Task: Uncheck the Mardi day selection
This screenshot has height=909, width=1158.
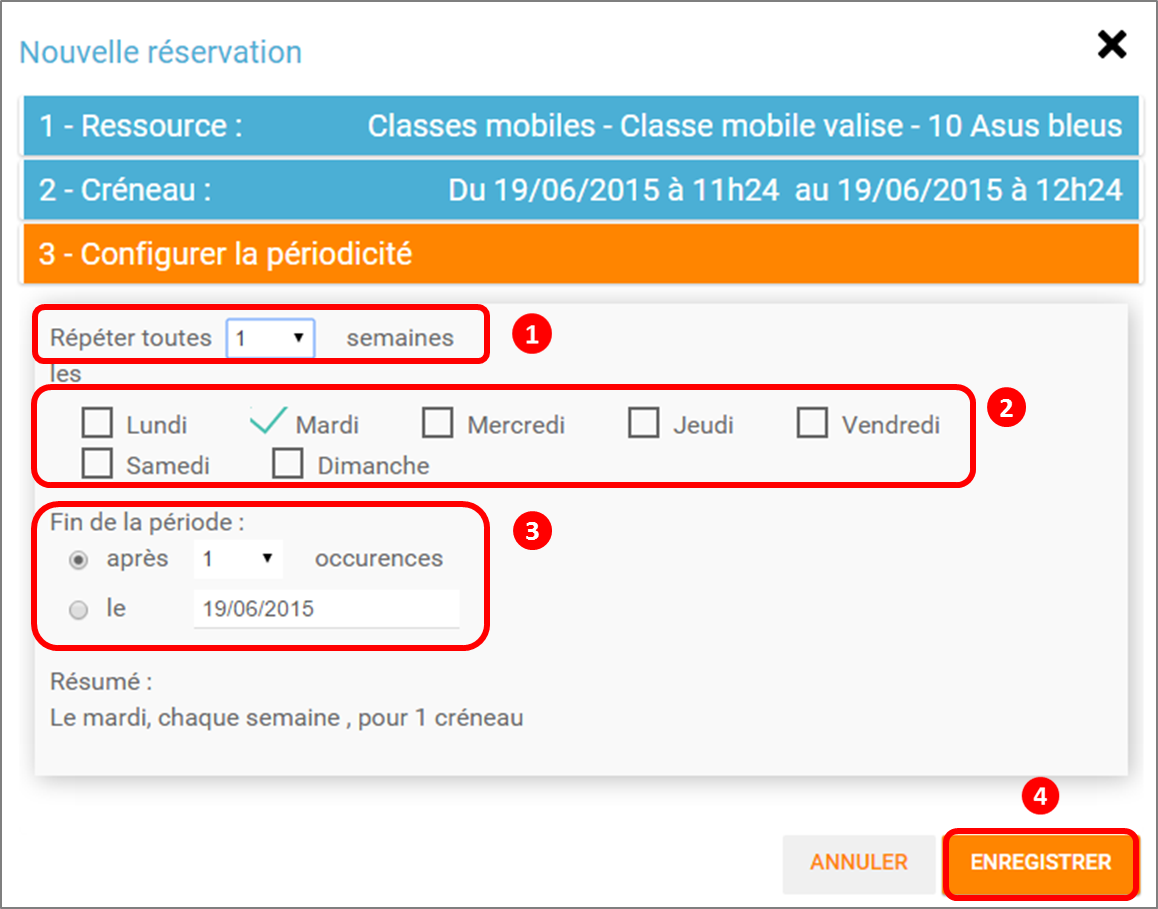Action: (x=267, y=422)
